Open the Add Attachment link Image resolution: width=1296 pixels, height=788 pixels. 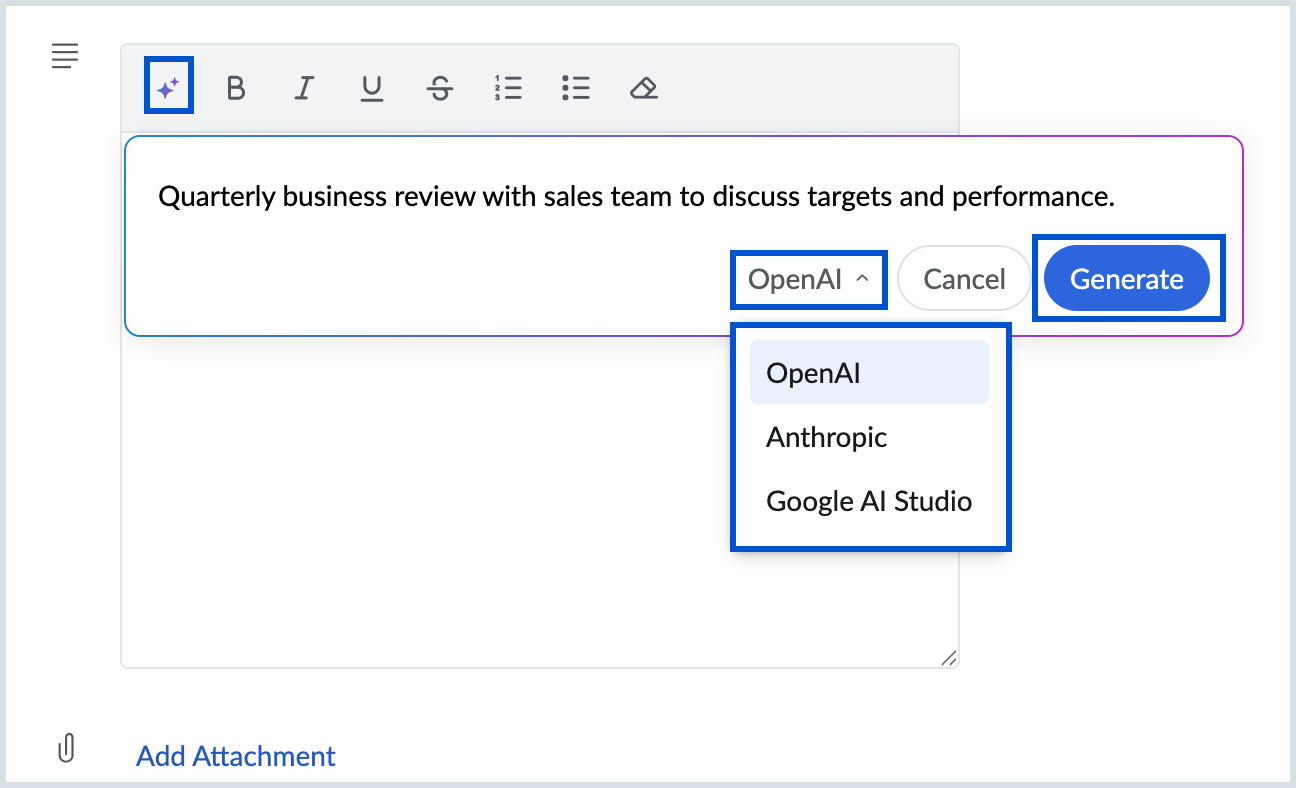tap(235, 756)
